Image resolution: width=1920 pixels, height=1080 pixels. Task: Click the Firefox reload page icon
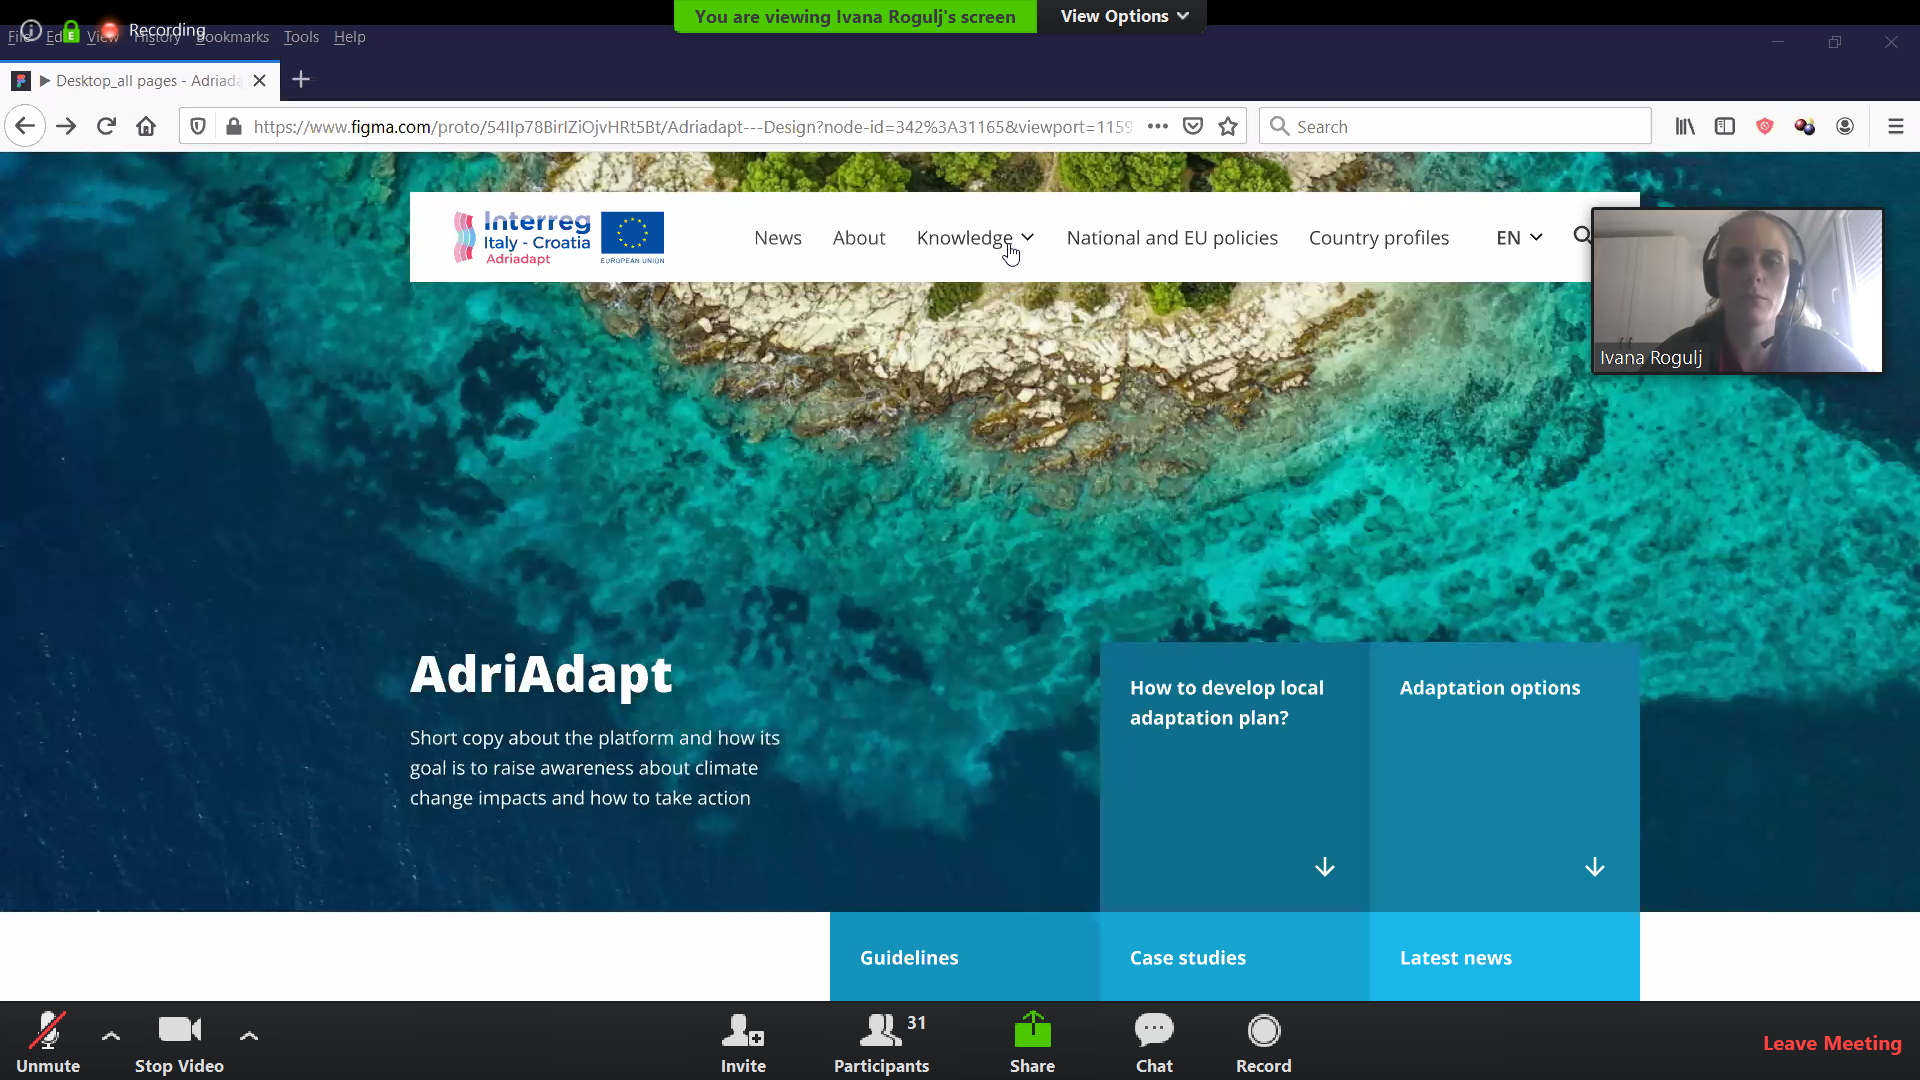(x=106, y=127)
